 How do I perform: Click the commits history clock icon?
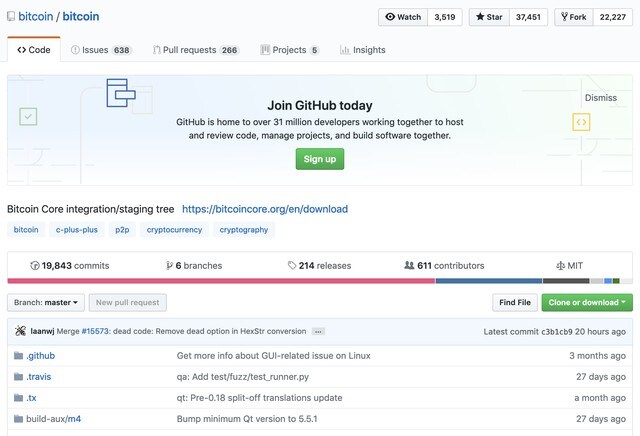[x=35, y=266]
